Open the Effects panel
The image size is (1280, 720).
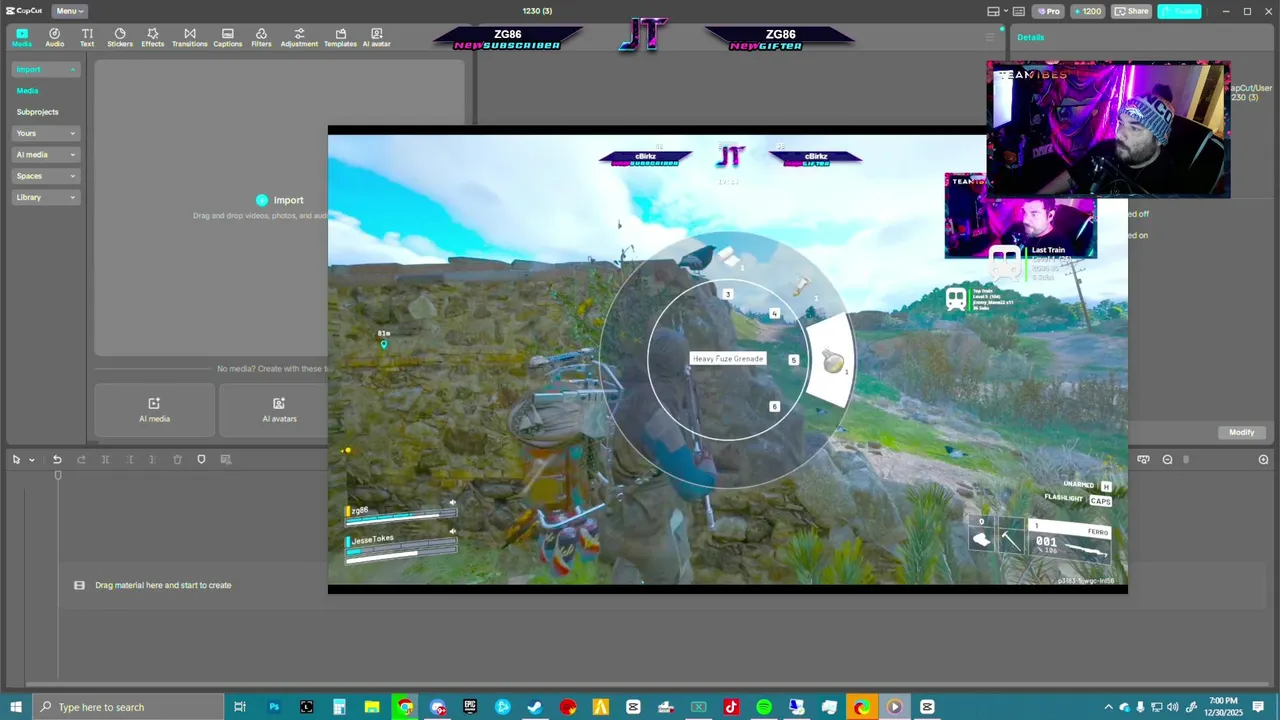(x=153, y=38)
